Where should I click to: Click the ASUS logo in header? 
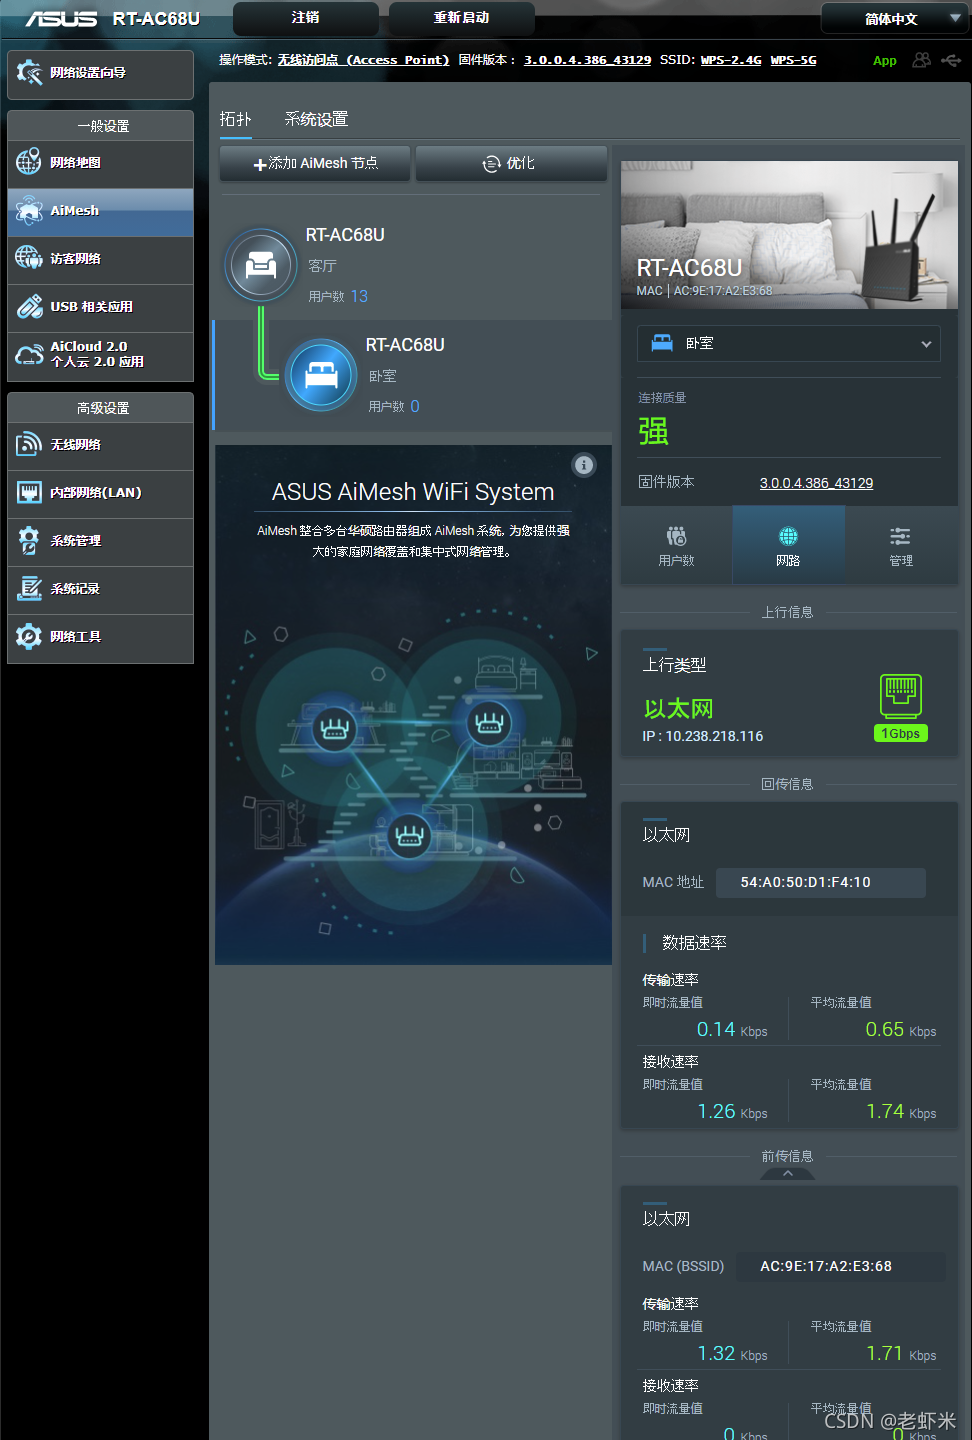point(61,18)
